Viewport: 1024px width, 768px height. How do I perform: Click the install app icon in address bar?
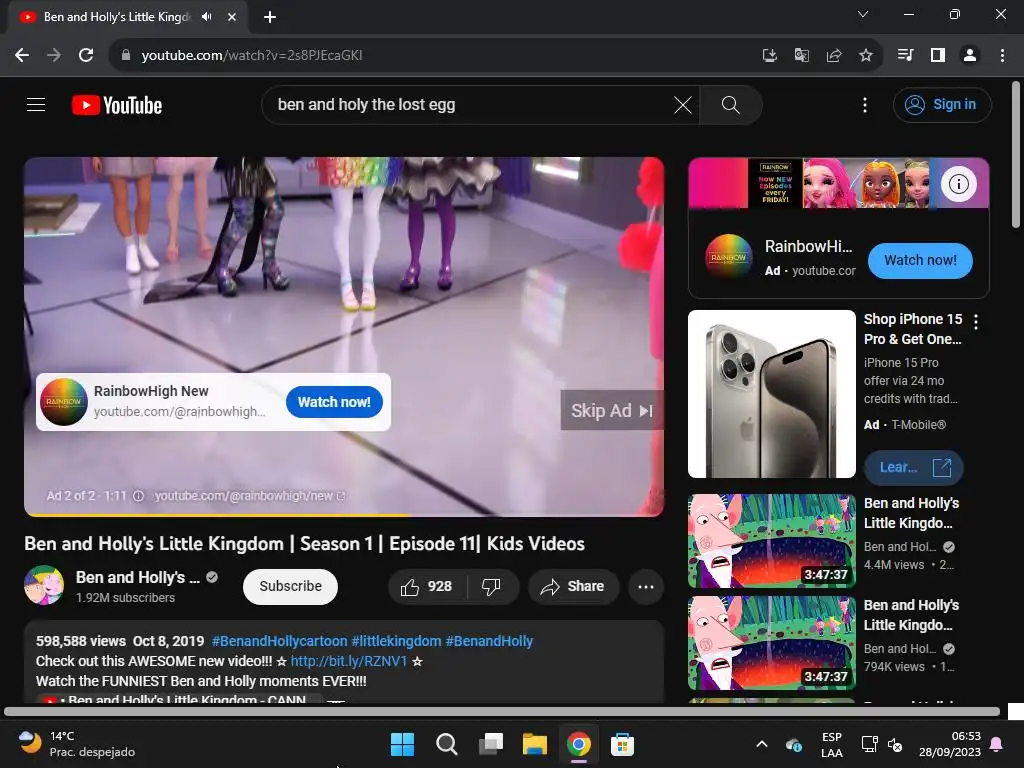(x=770, y=56)
